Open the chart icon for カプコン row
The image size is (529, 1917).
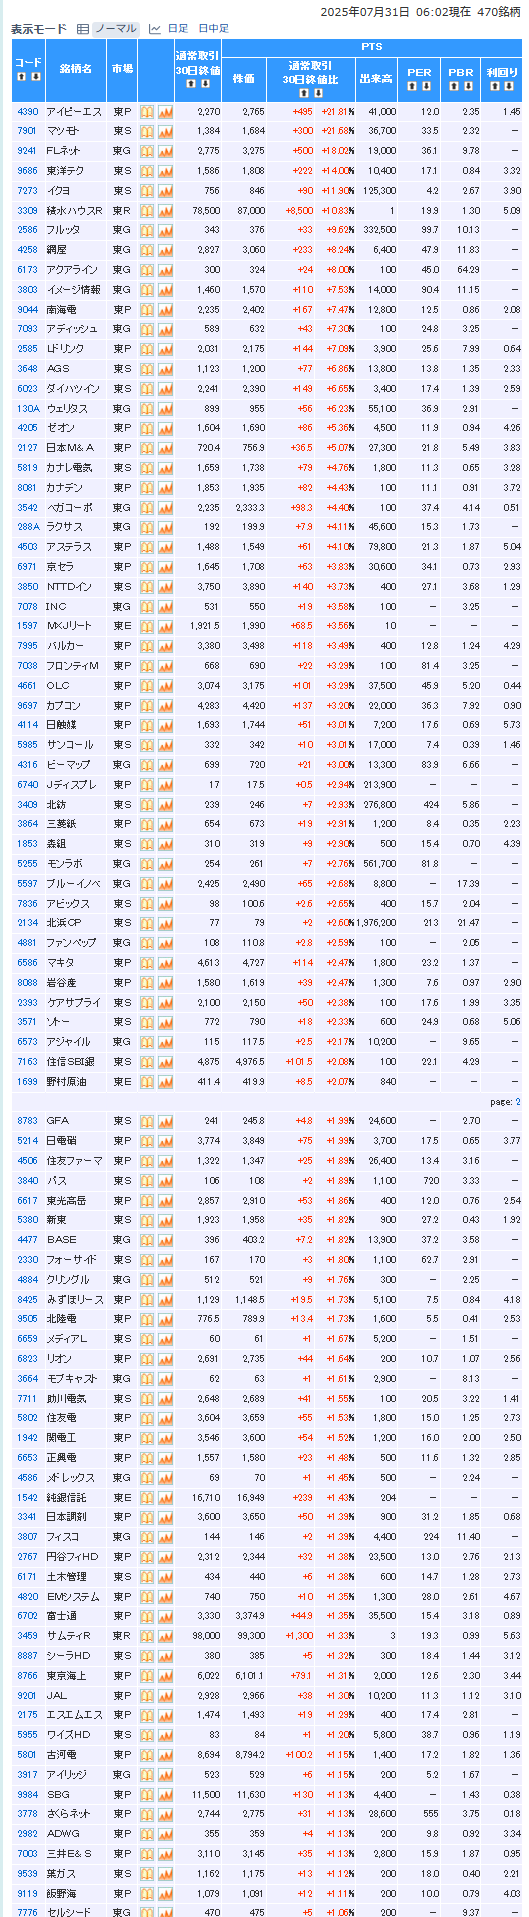[165, 705]
